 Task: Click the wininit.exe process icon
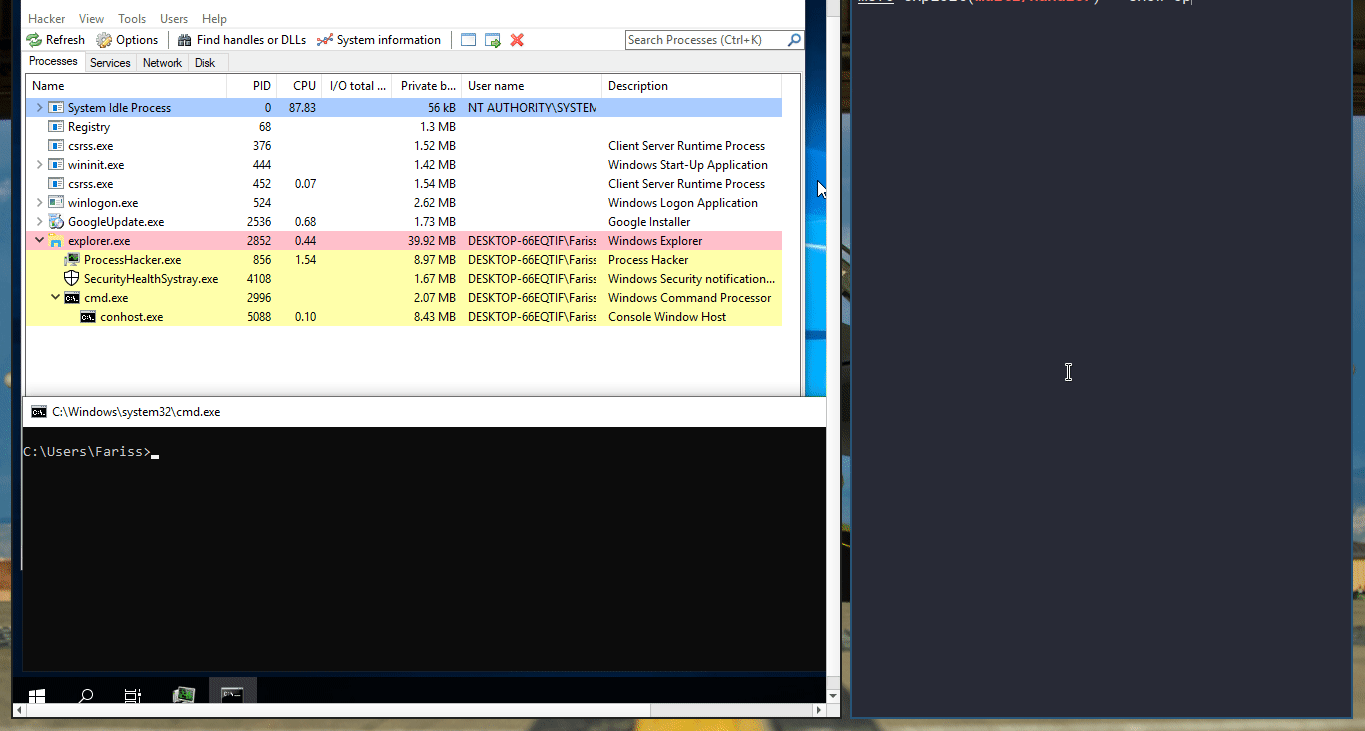click(x=56, y=165)
